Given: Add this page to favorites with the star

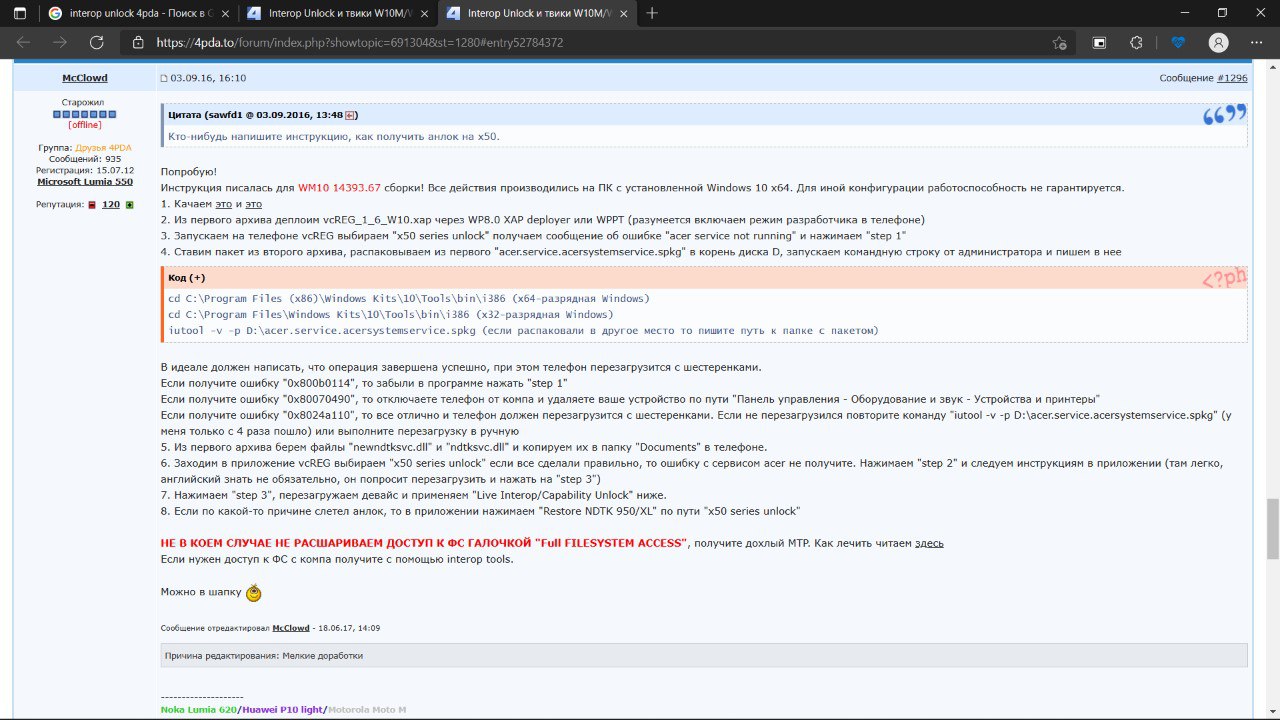Looking at the screenshot, I should (x=1060, y=43).
